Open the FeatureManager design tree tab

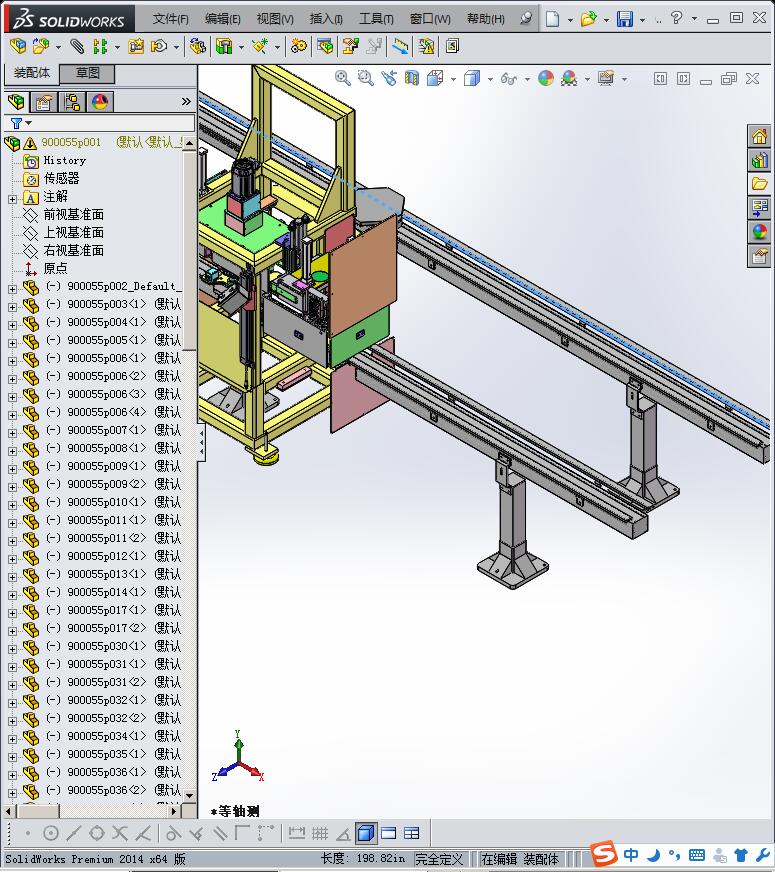pos(17,102)
